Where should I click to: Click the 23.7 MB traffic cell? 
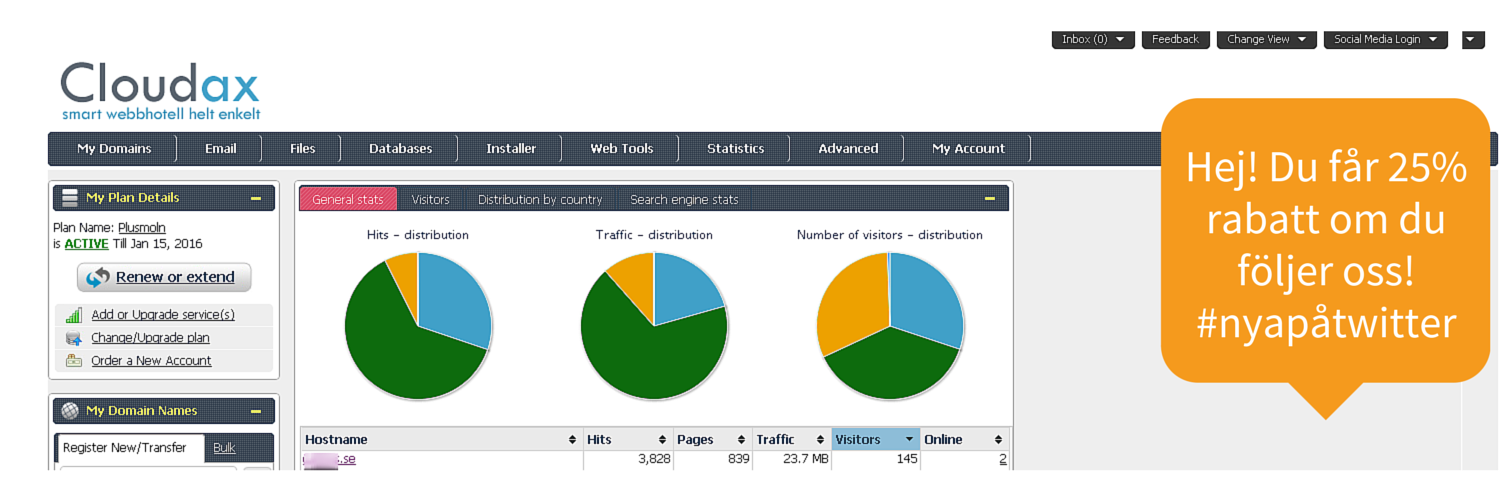(791, 460)
